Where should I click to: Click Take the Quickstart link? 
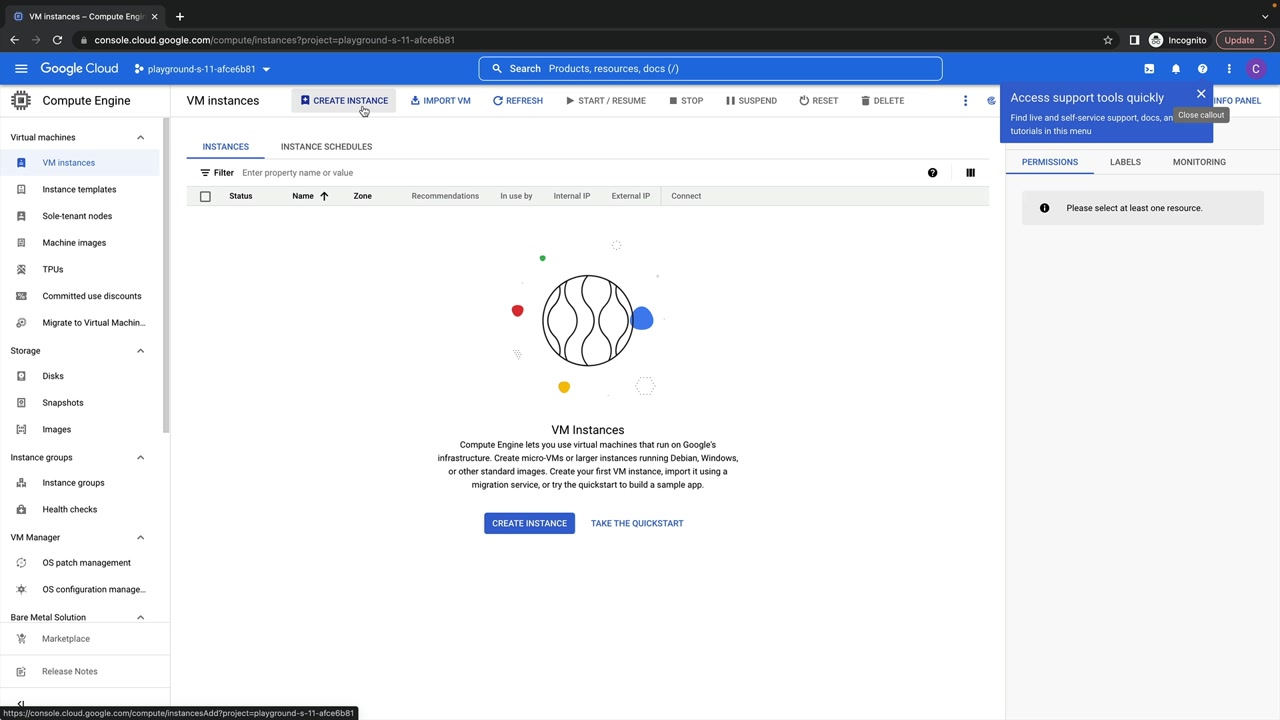coord(637,523)
